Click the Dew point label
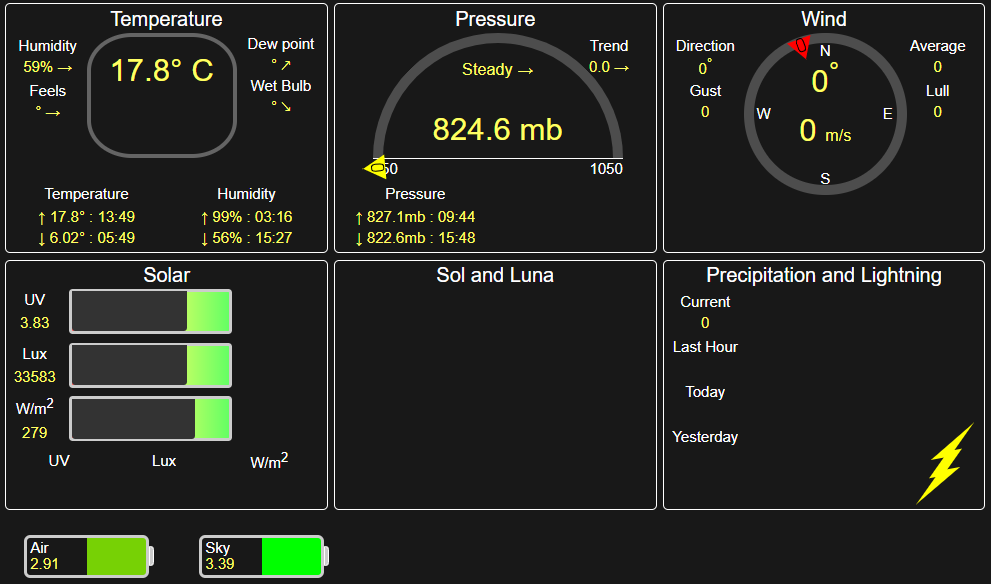 pos(281,44)
